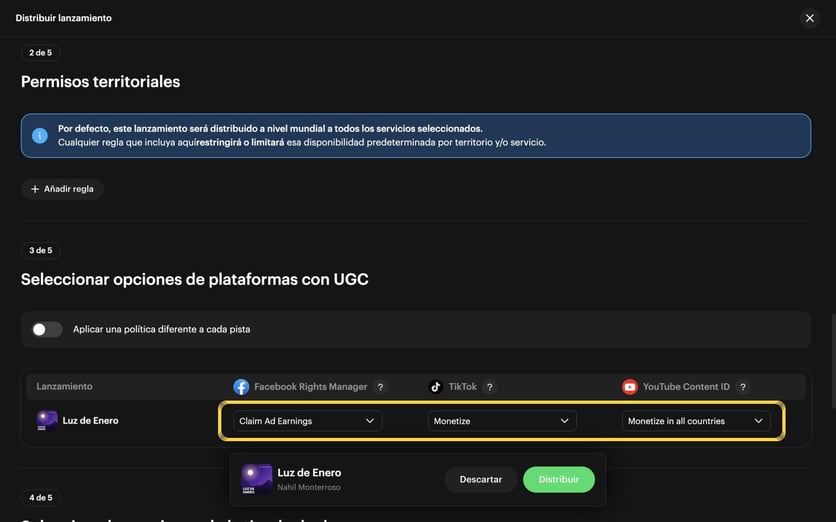This screenshot has width=836, height=522.
Task: Open help tooltip for Facebook Rights Manager
Action: coord(380,387)
